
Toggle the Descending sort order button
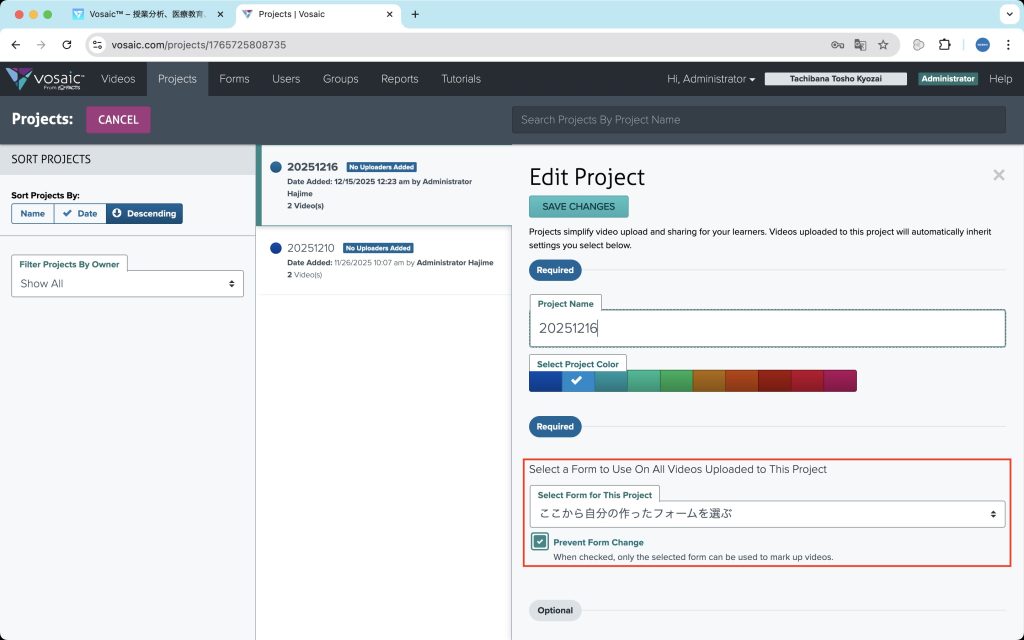tap(144, 213)
